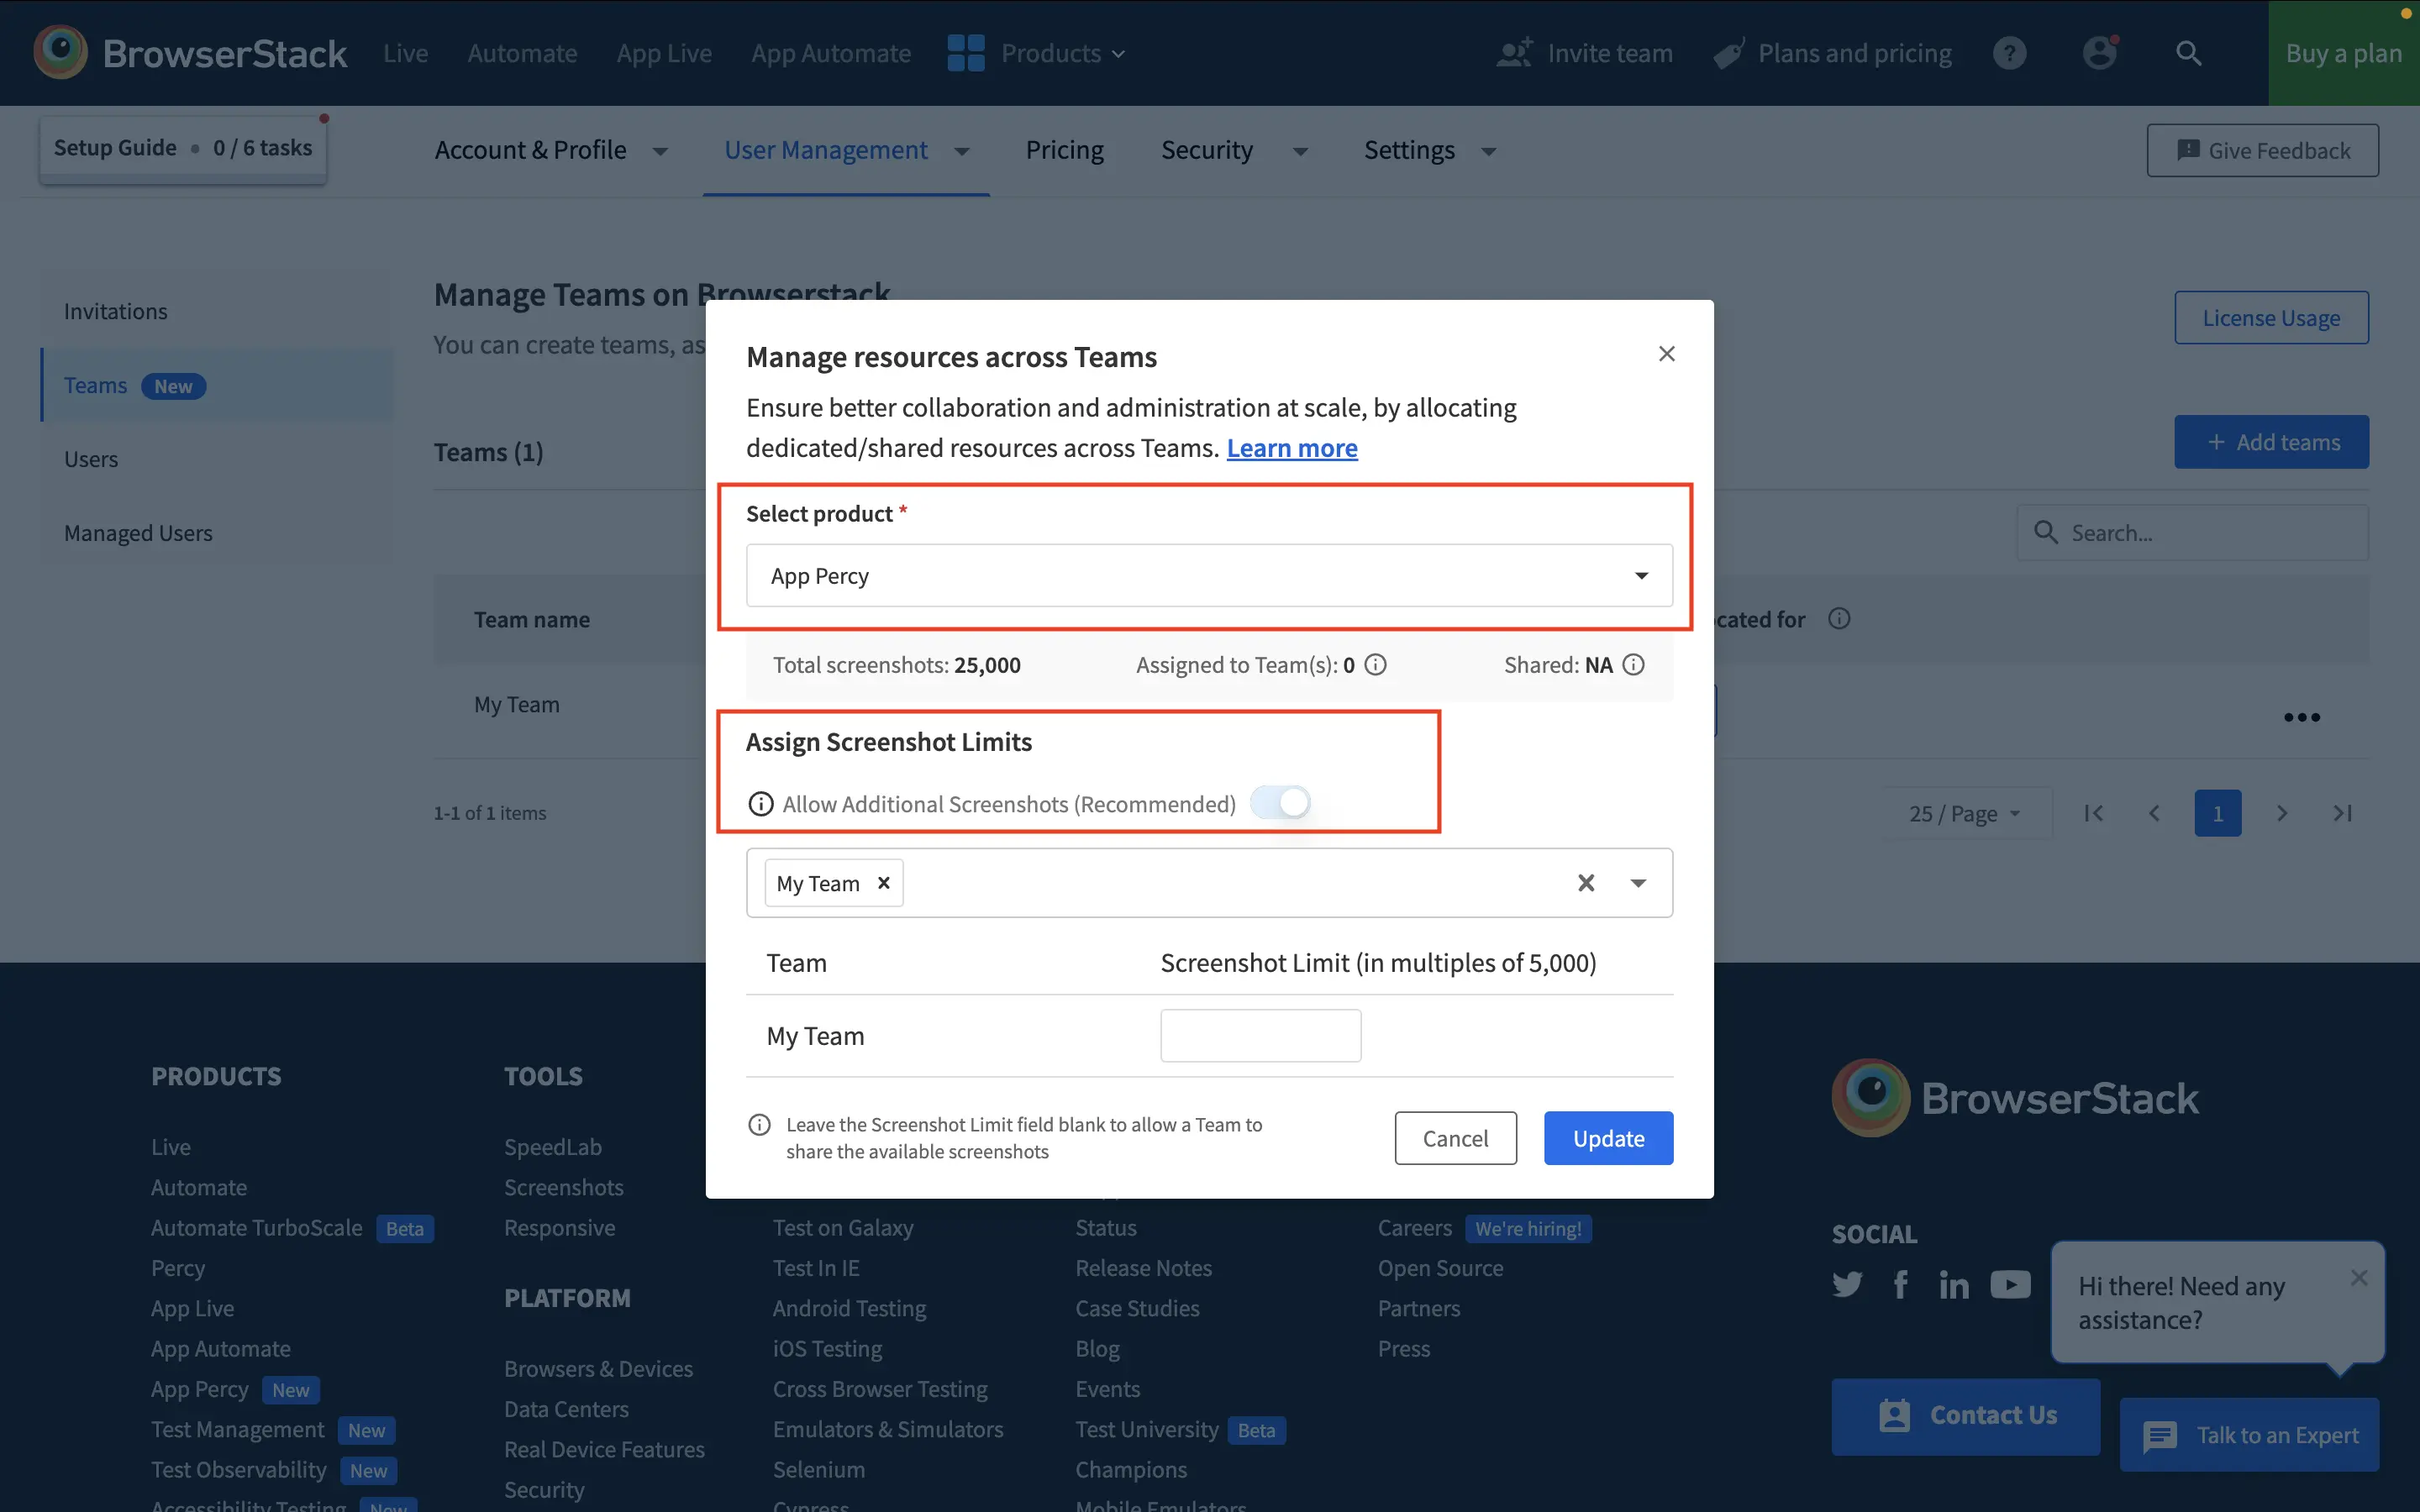Open BrowserStack LinkedIn page
The image size is (2420, 1512).
click(1954, 1284)
